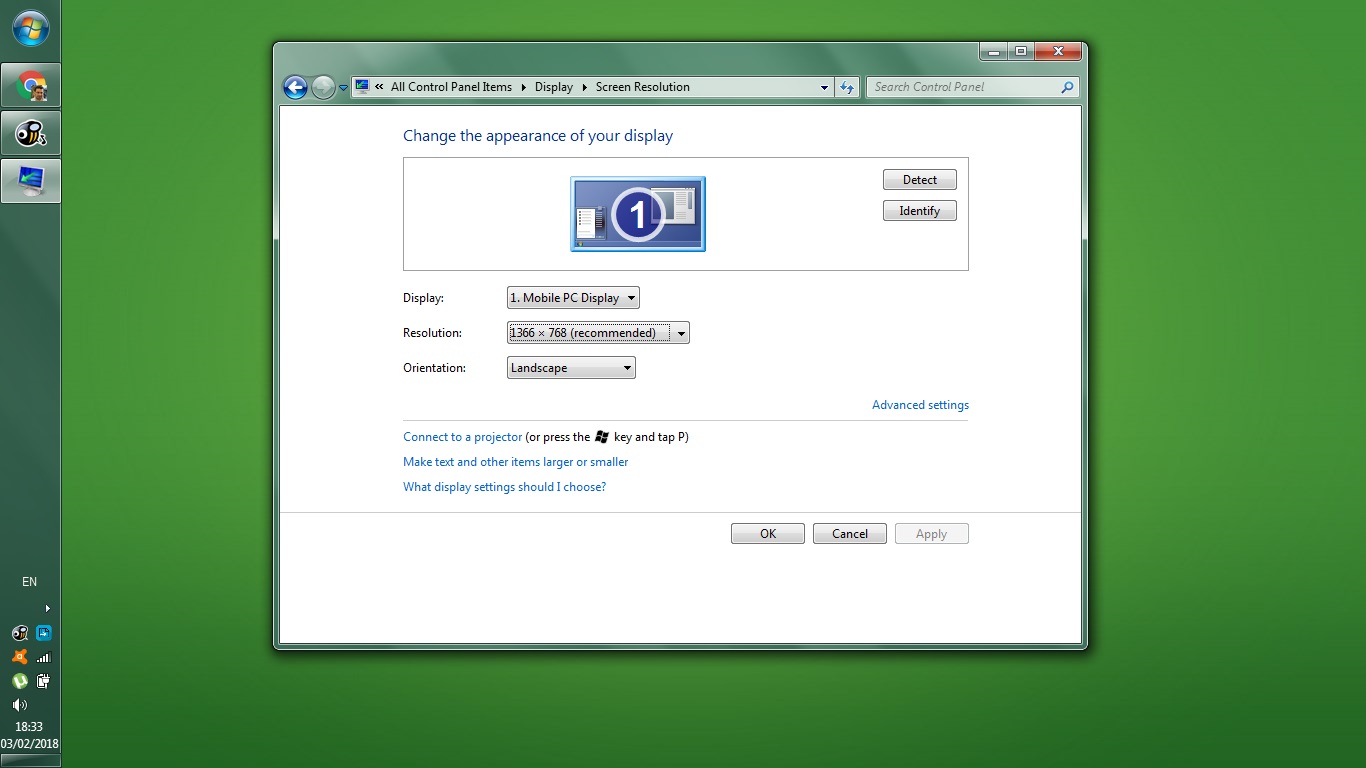
Task: Click the Show Desktop strip below the clock
Action: click(x=30, y=761)
